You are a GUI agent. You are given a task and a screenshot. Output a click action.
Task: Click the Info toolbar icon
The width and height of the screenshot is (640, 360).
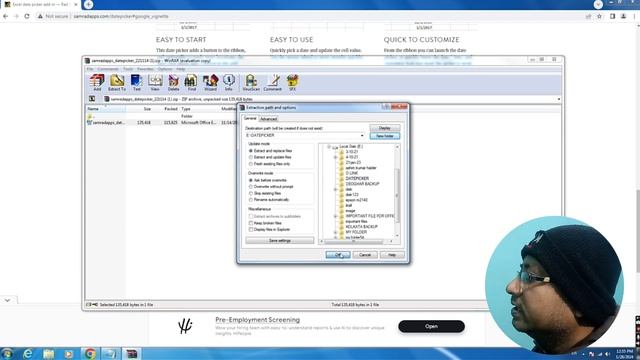229,82
